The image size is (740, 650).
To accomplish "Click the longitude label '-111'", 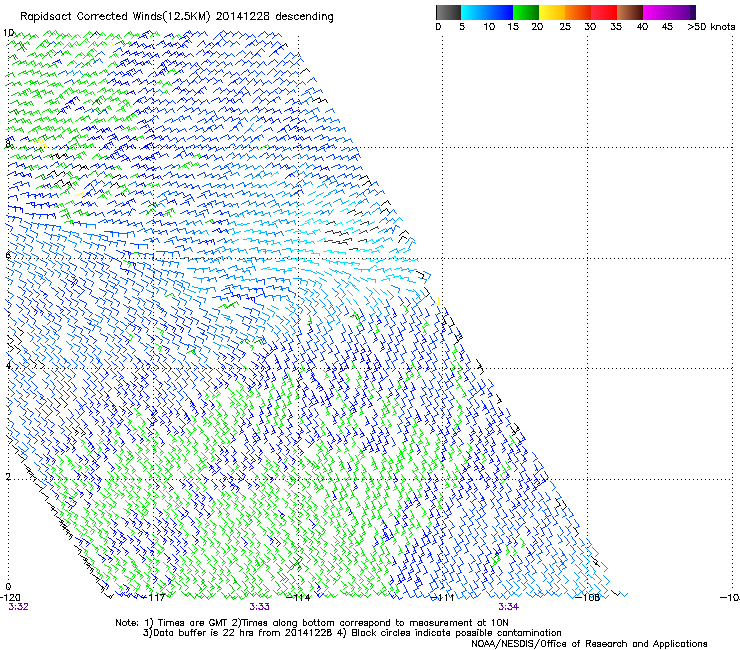I will 443,597.
